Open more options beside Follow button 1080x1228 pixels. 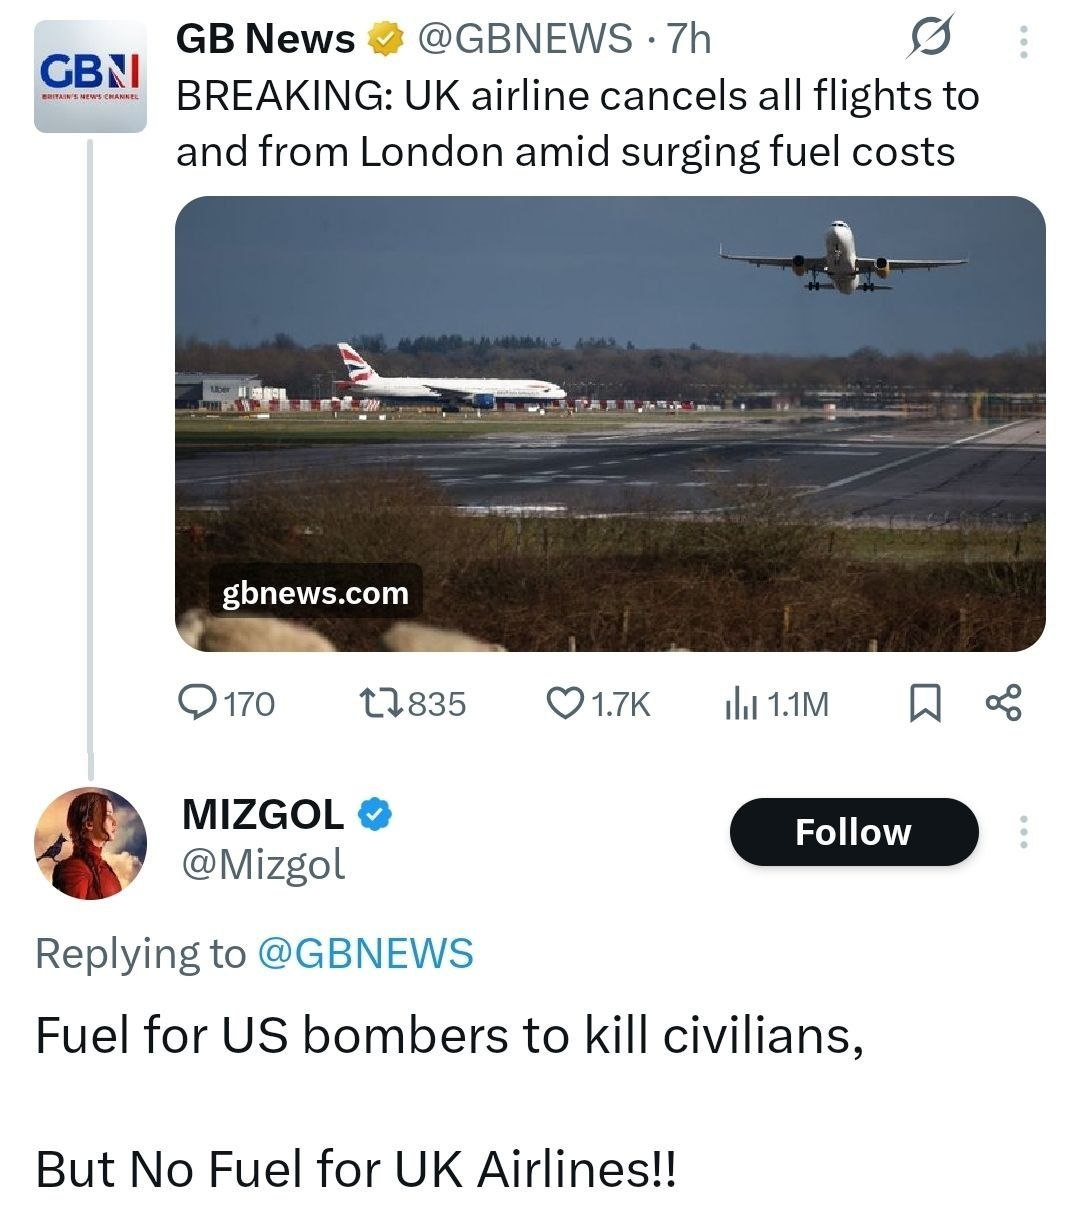pyautogui.click(x=1023, y=831)
